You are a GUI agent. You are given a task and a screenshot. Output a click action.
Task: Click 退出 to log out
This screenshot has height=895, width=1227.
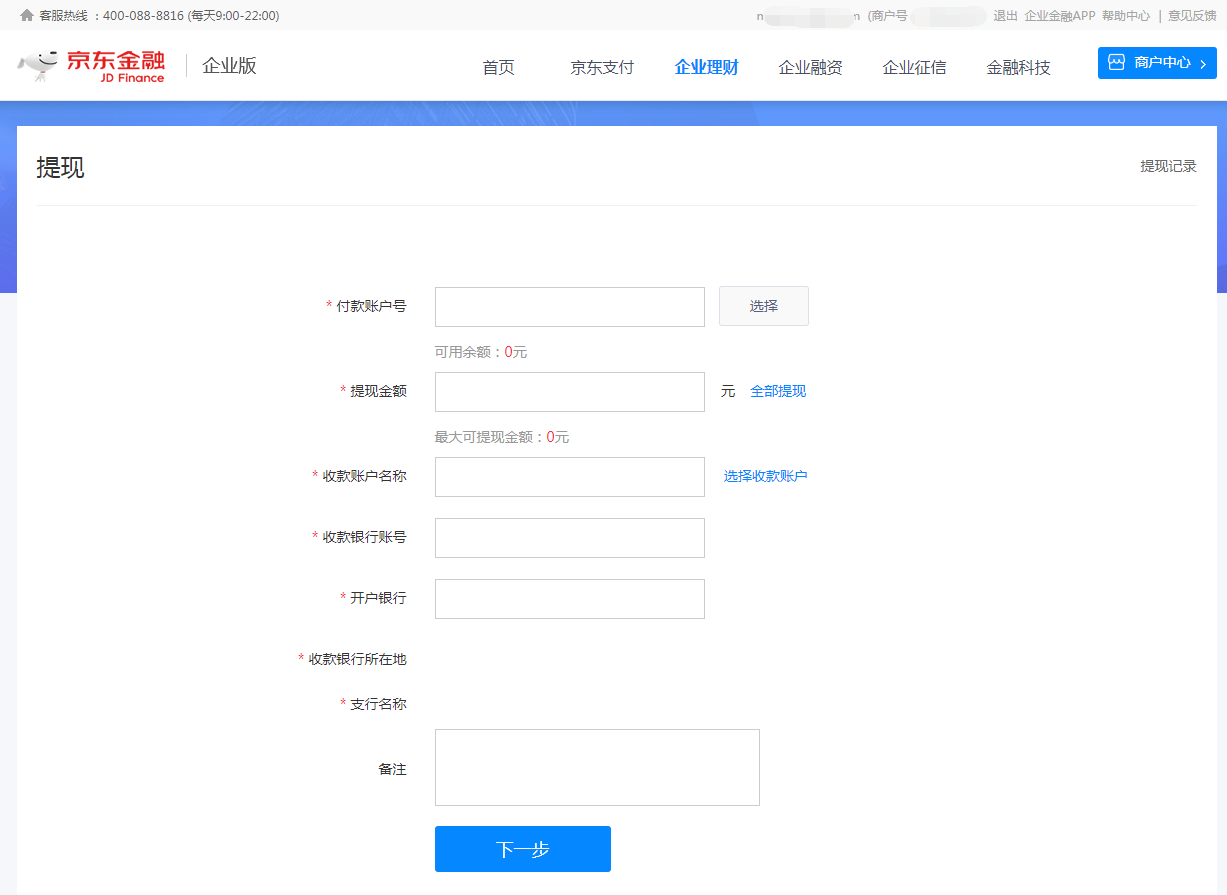pyautogui.click(x=1005, y=16)
